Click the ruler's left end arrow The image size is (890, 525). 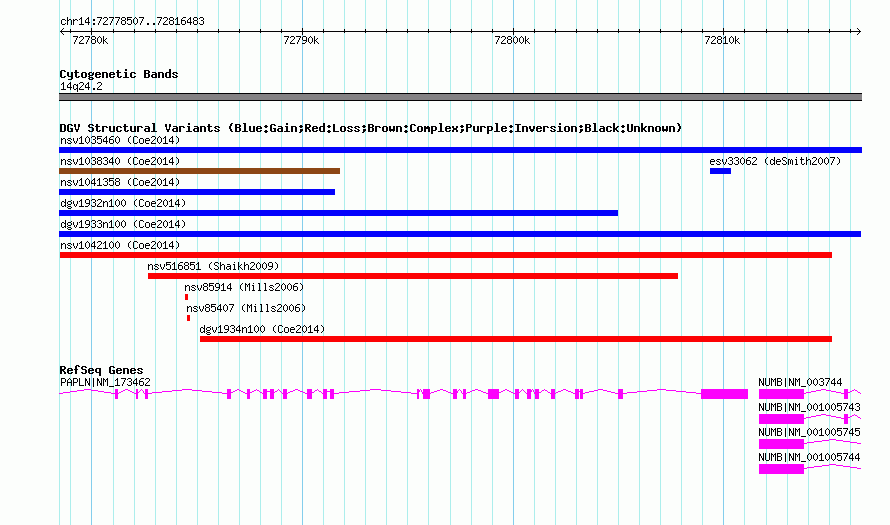point(62,32)
